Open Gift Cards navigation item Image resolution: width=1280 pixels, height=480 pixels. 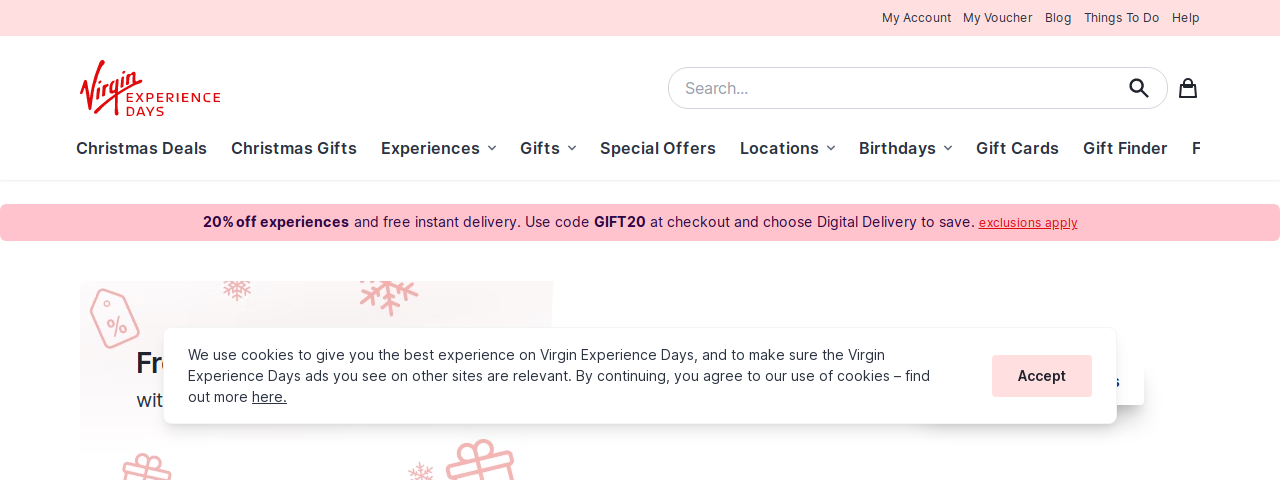coord(1017,148)
